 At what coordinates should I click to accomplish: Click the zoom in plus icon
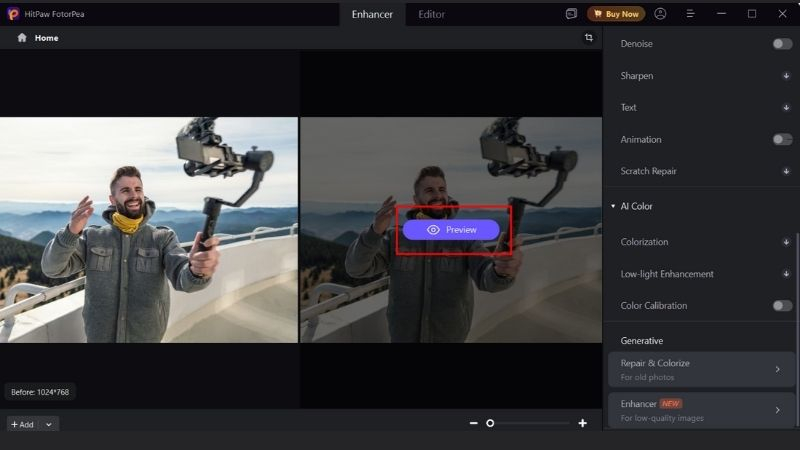pyautogui.click(x=582, y=423)
